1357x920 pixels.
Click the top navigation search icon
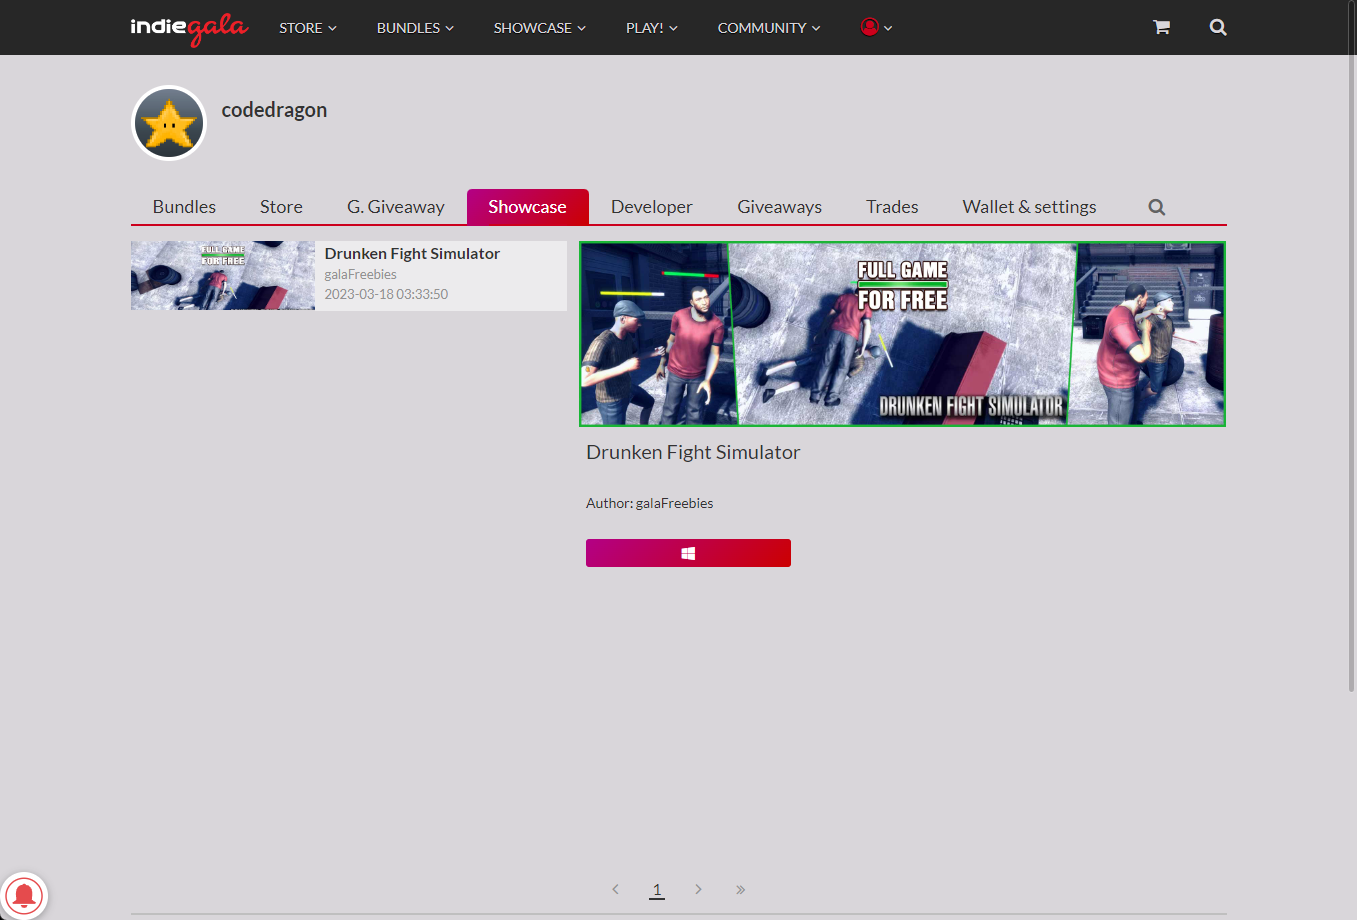1218,27
